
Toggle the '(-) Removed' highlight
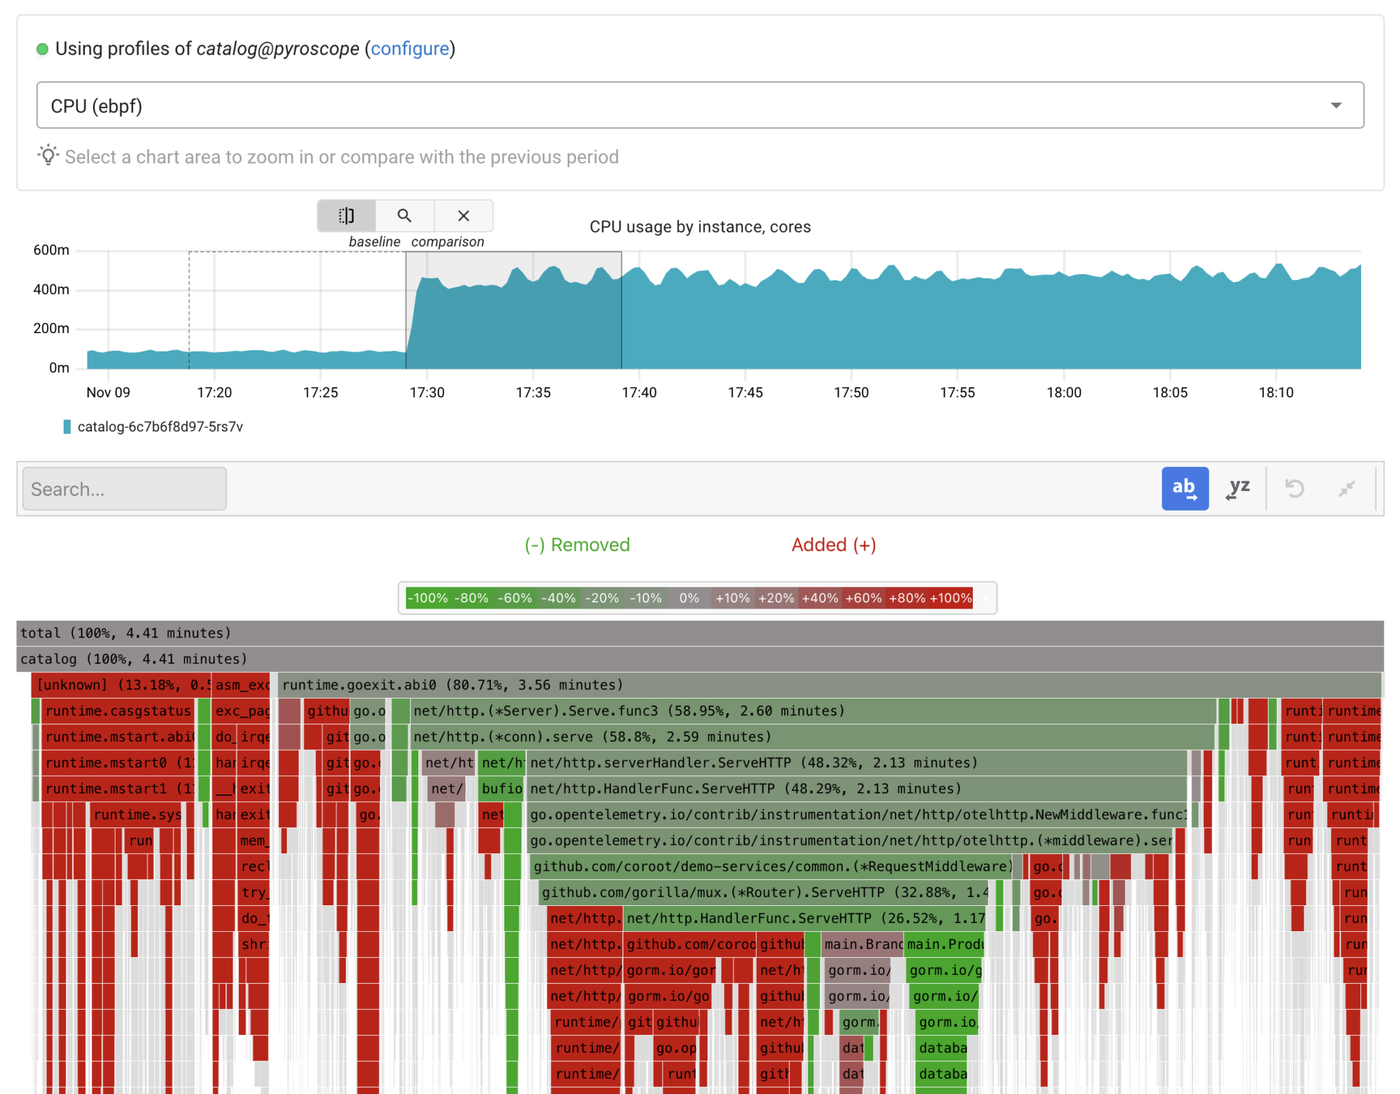click(x=577, y=545)
